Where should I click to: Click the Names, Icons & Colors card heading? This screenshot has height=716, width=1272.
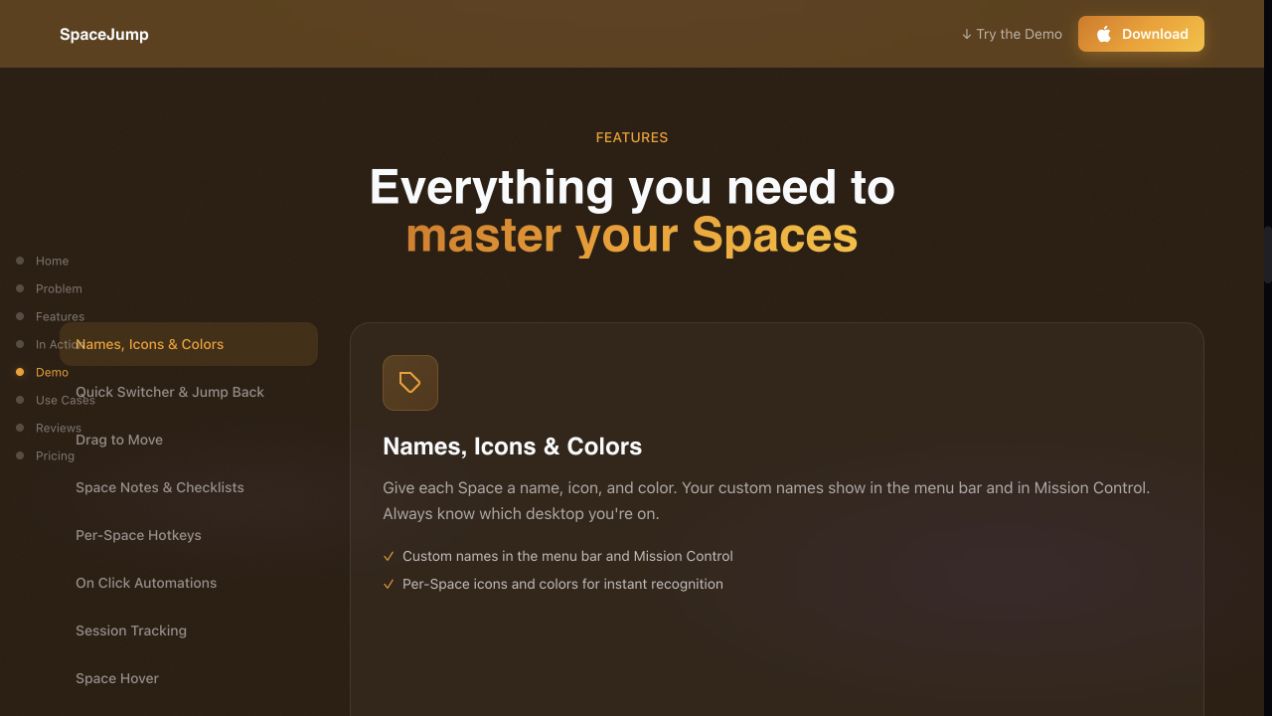[x=512, y=446]
